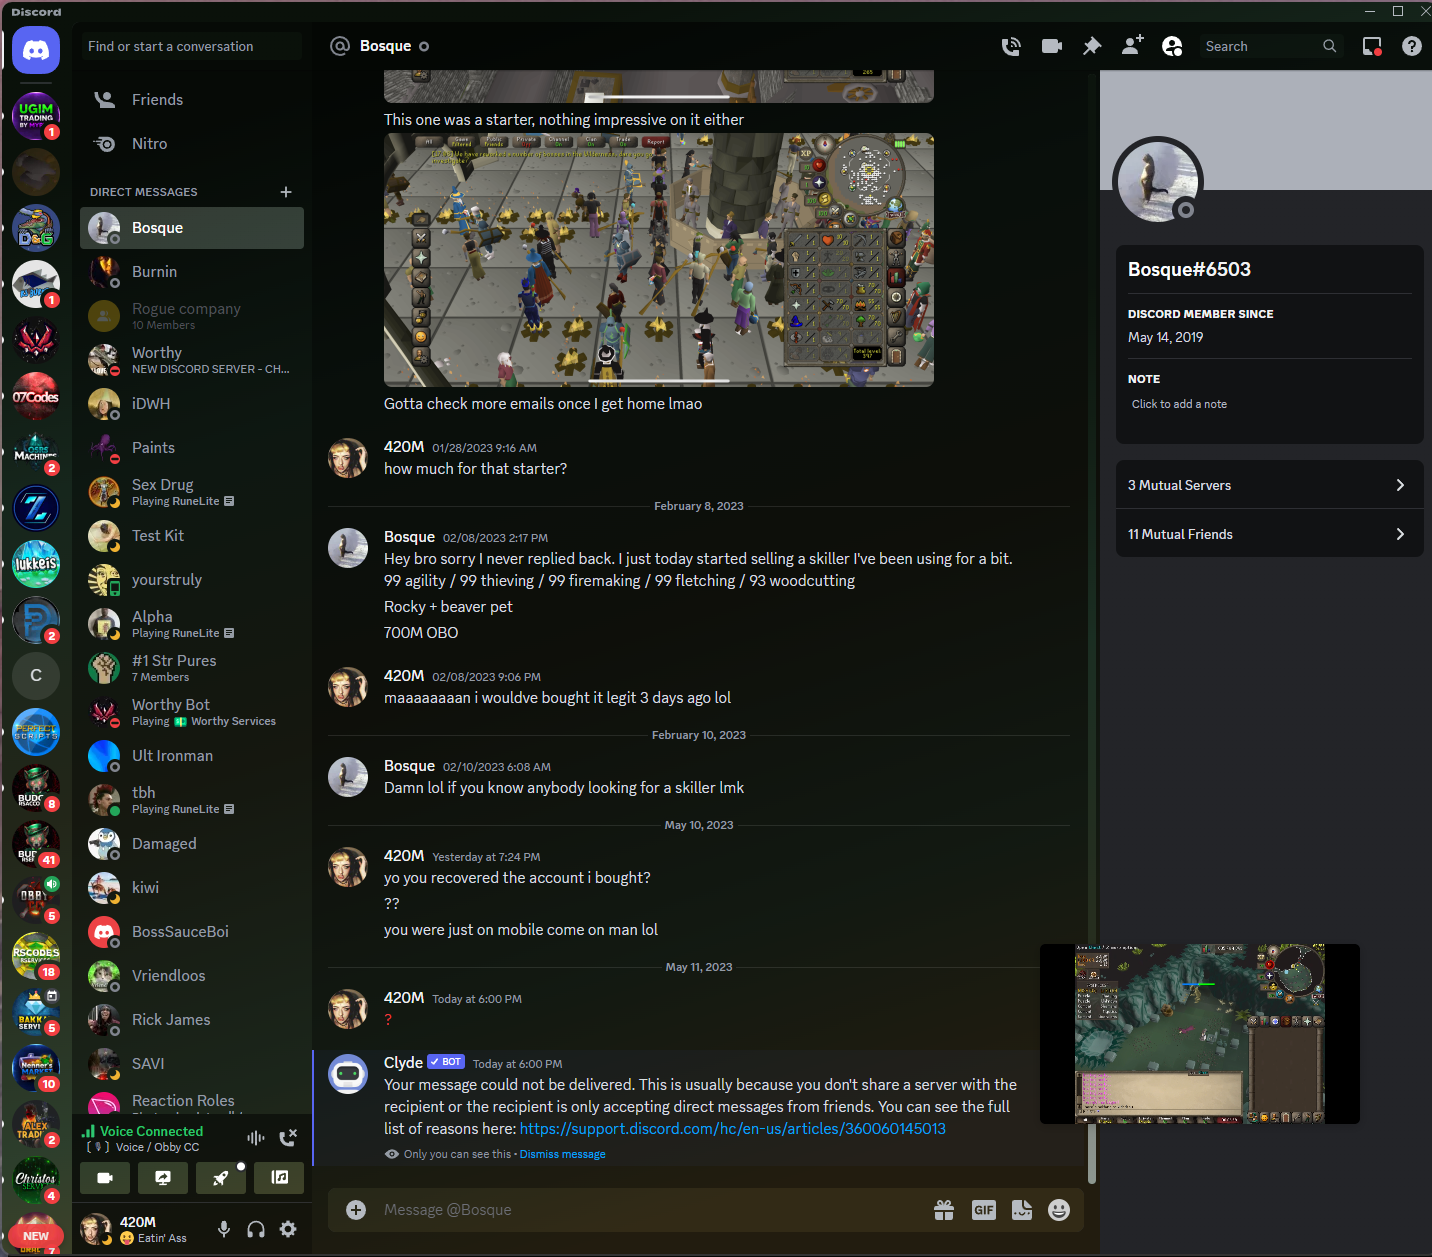
Task: Open the RSCodes server icon
Action: click(x=36, y=956)
